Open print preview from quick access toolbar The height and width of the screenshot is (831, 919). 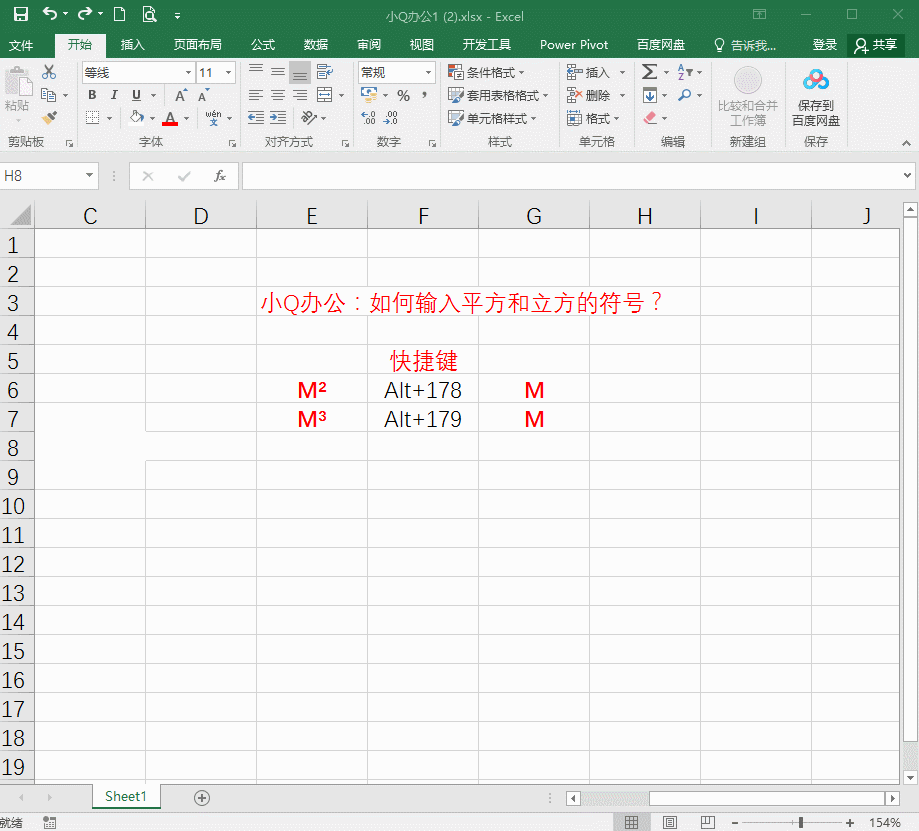(x=149, y=14)
